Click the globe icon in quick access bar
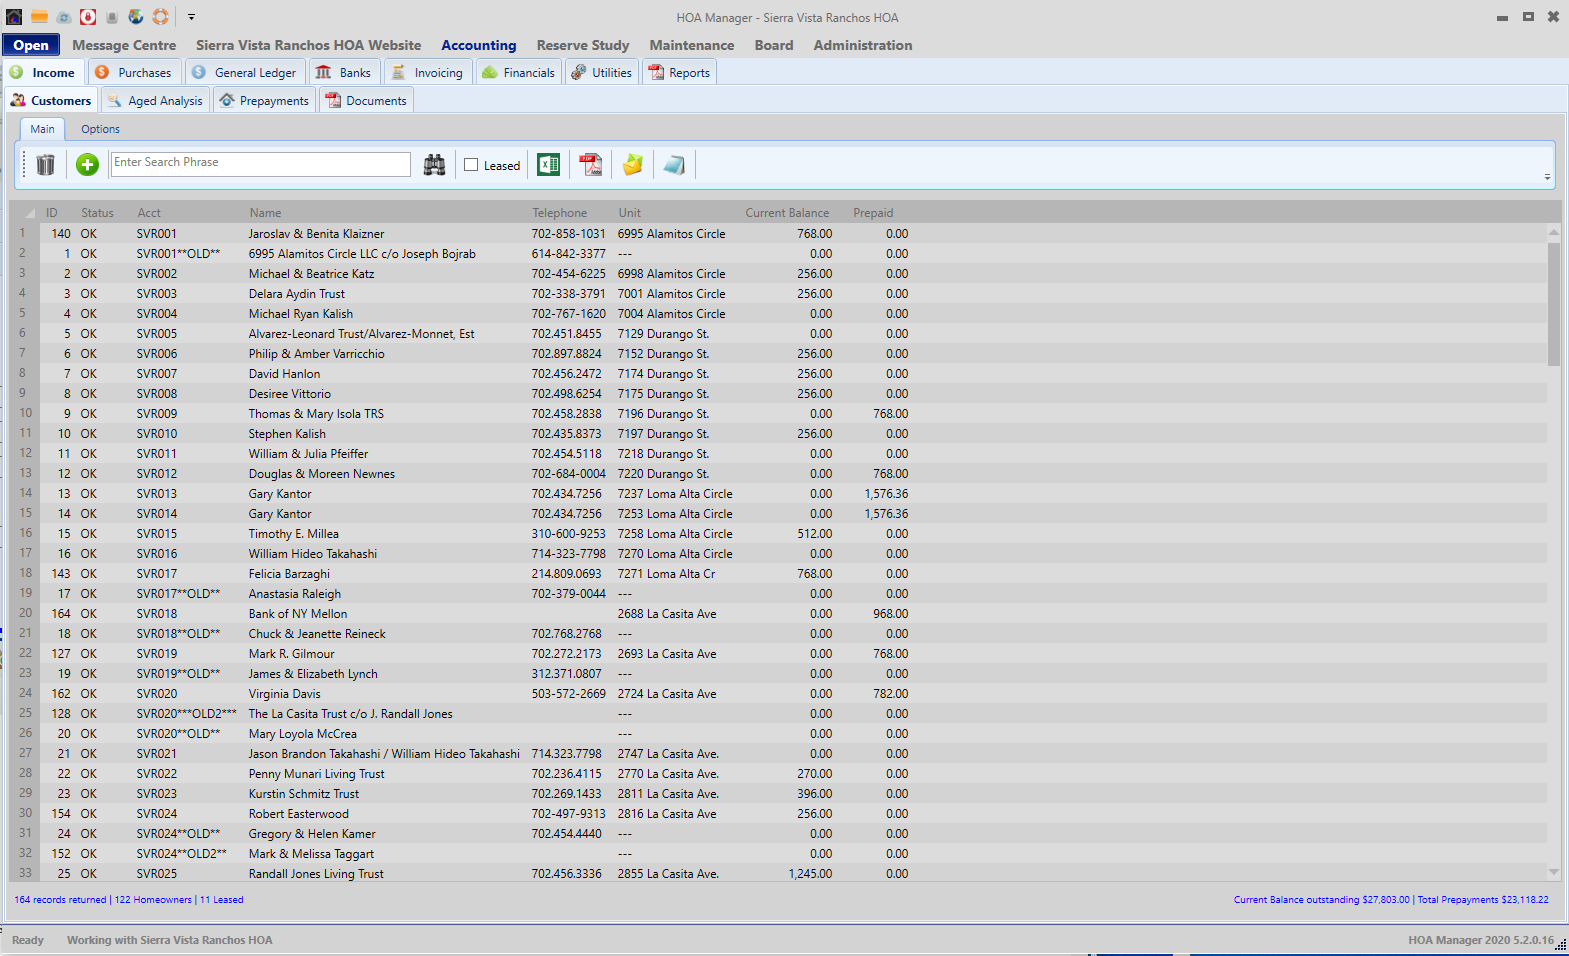 coord(136,17)
